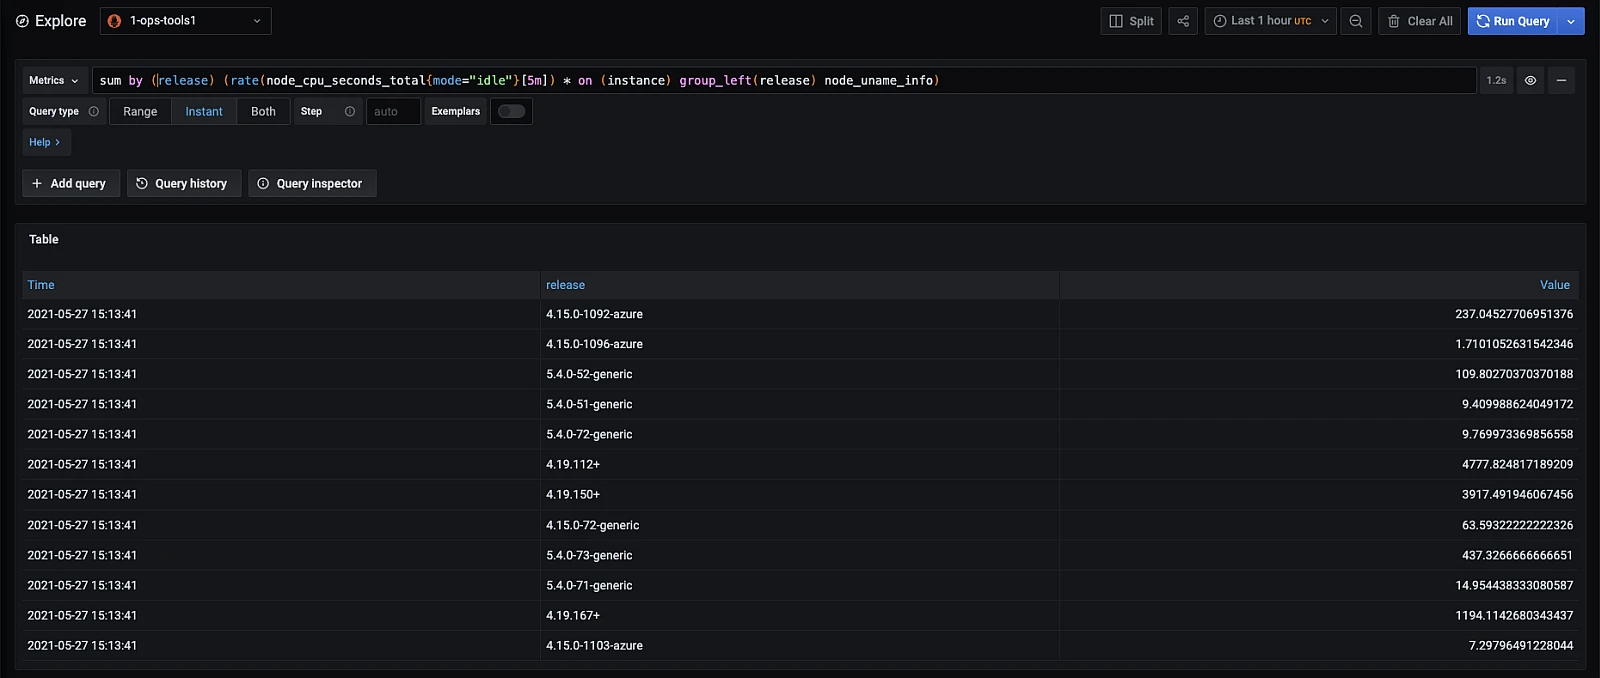Click the value 7.29796491228044
This screenshot has height=678, width=1600.
pyautogui.click(x=1521, y=645)
